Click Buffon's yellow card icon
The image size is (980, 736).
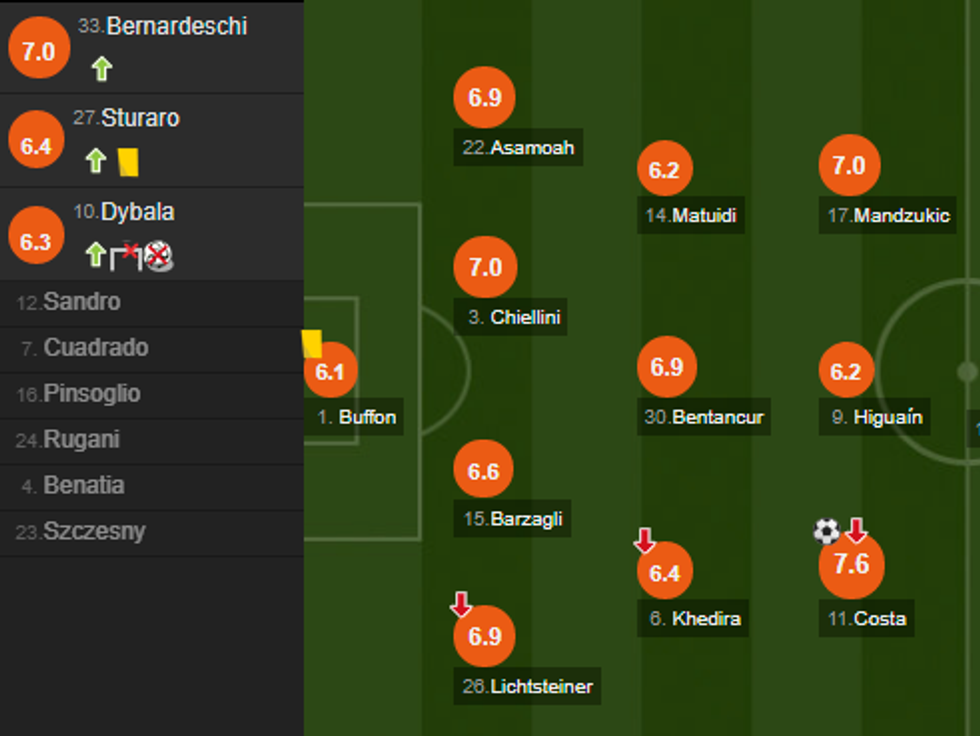311,344
